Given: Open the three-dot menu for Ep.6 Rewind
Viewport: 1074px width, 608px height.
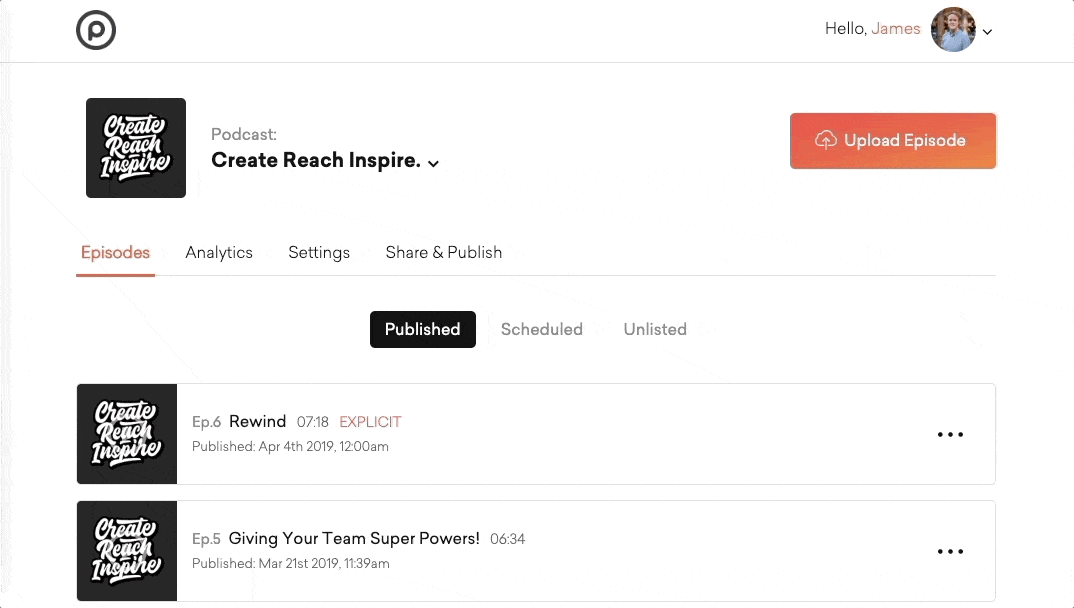Looking at the screenshot, I should pyautogui.click(x=950, y=434).
